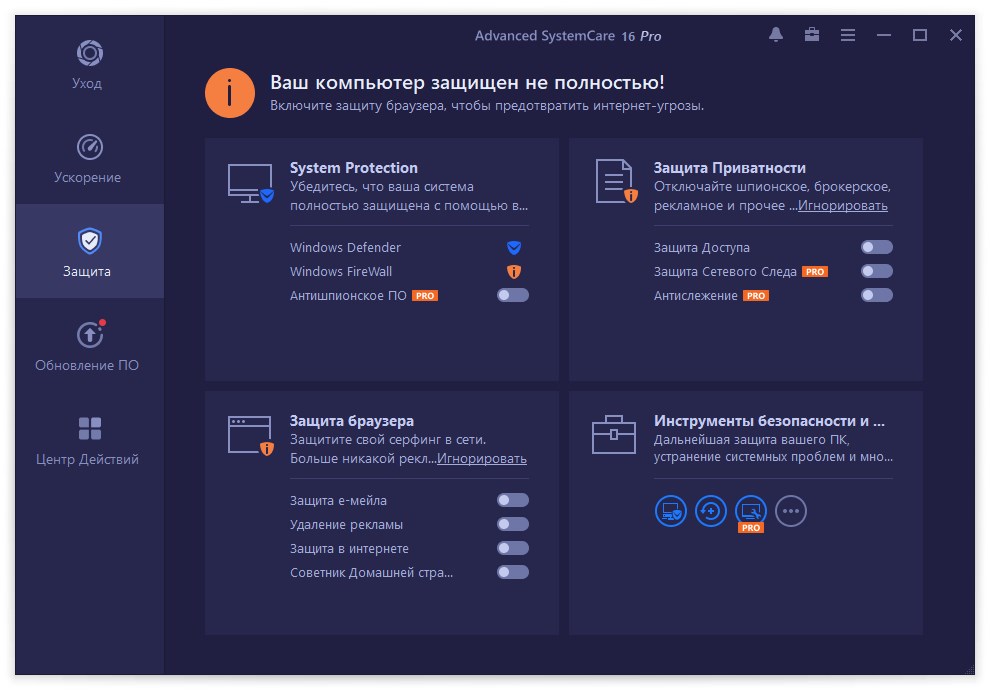Enable the Антишпионское ПО toggle
Viewport: 990px width, 690px height.
pos(513,295)
